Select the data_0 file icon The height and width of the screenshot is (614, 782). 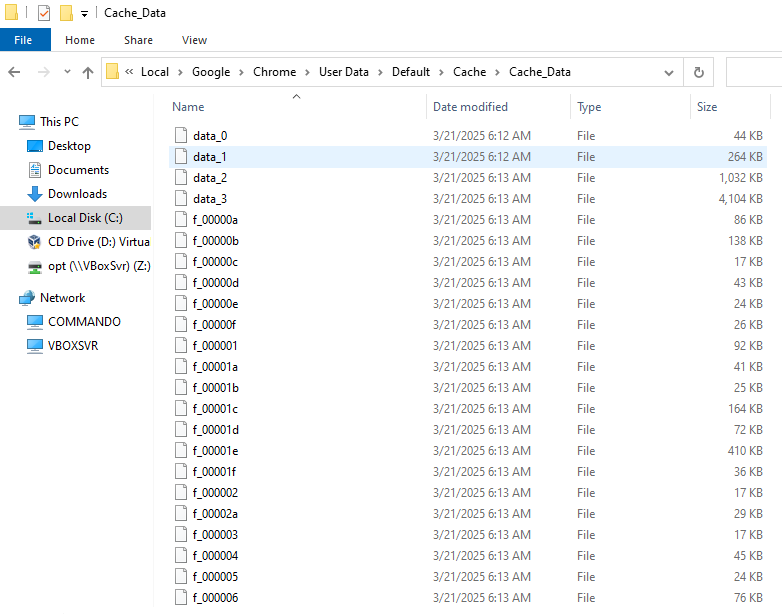point(181,135)
